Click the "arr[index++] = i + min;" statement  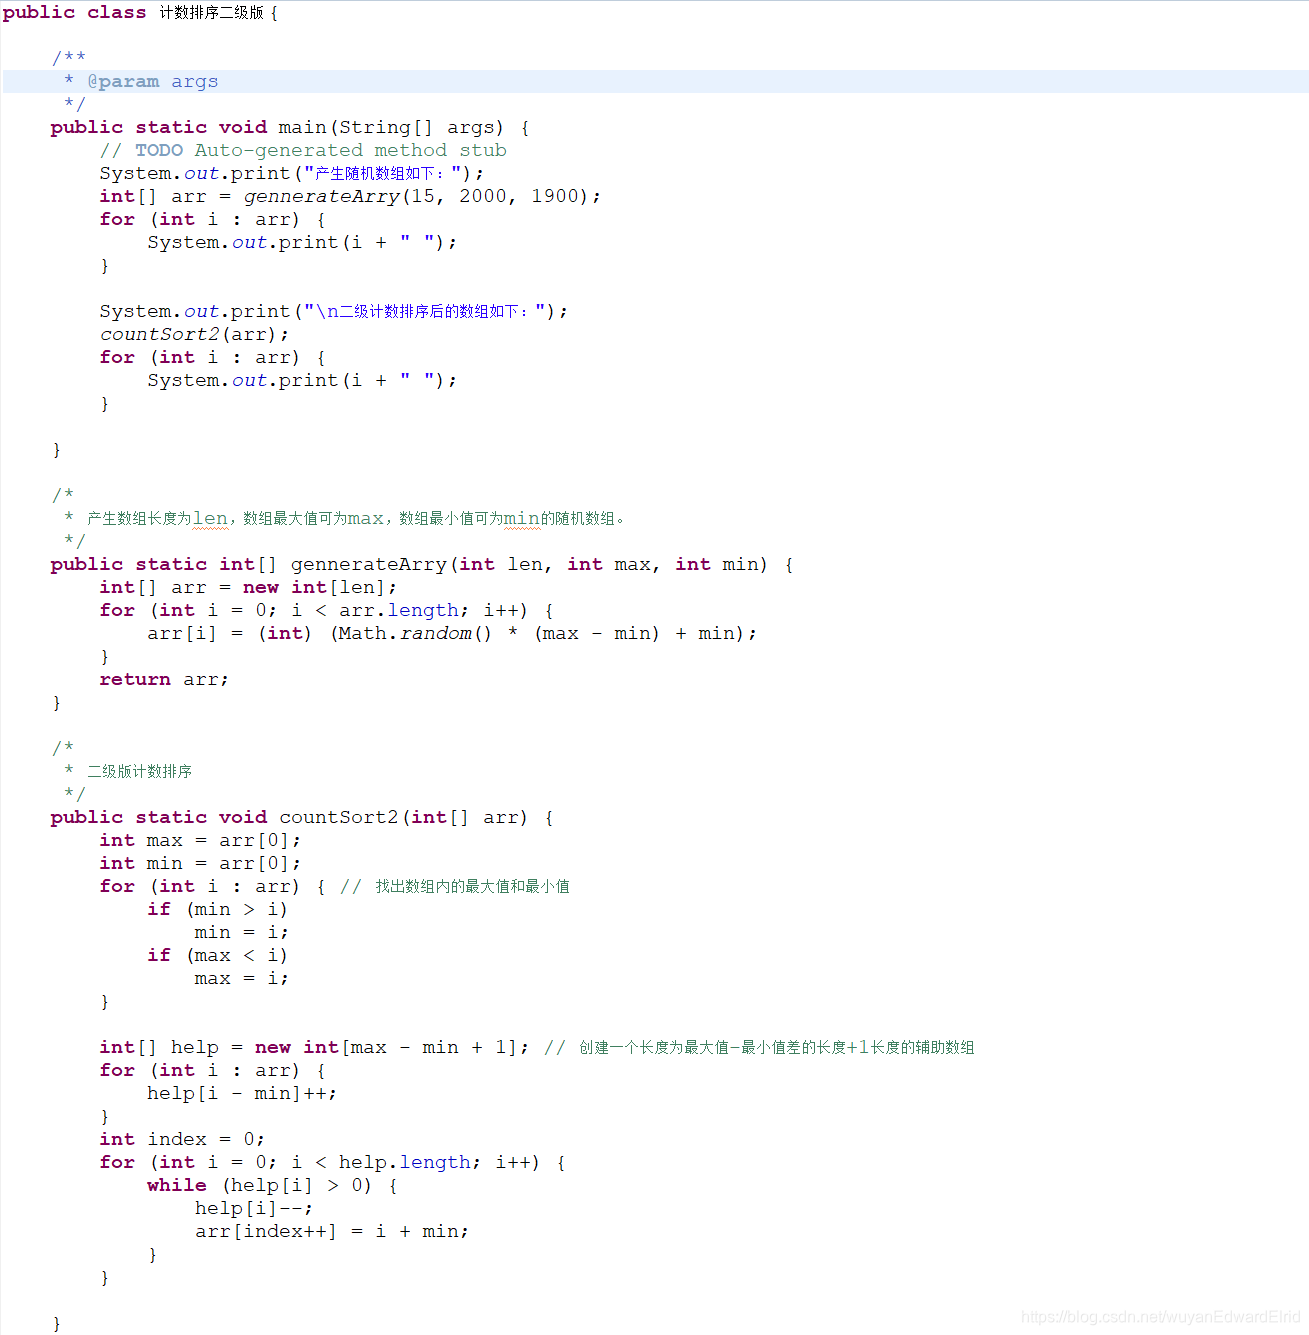coord(331,1231)
